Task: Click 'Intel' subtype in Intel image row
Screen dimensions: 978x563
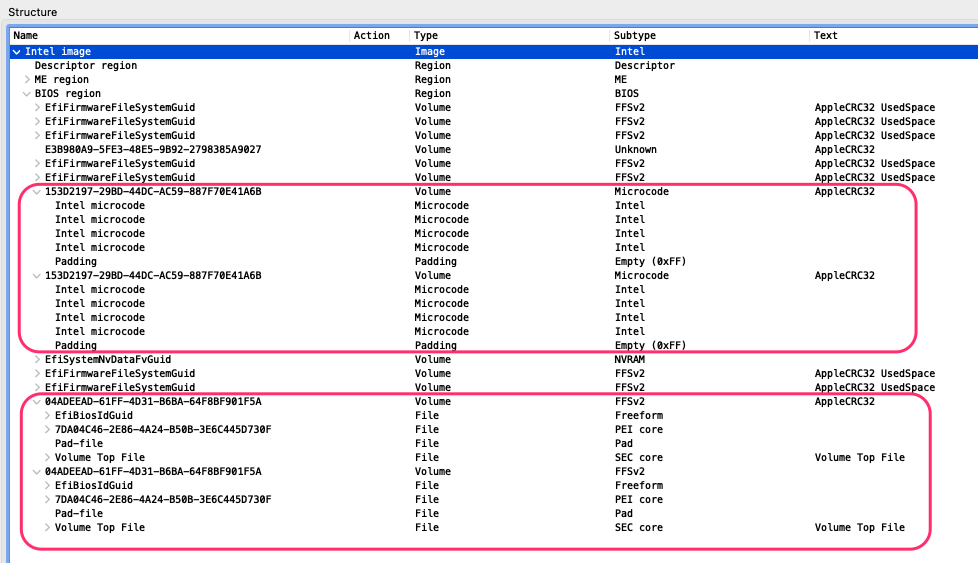Action: (x=630, y=52)
